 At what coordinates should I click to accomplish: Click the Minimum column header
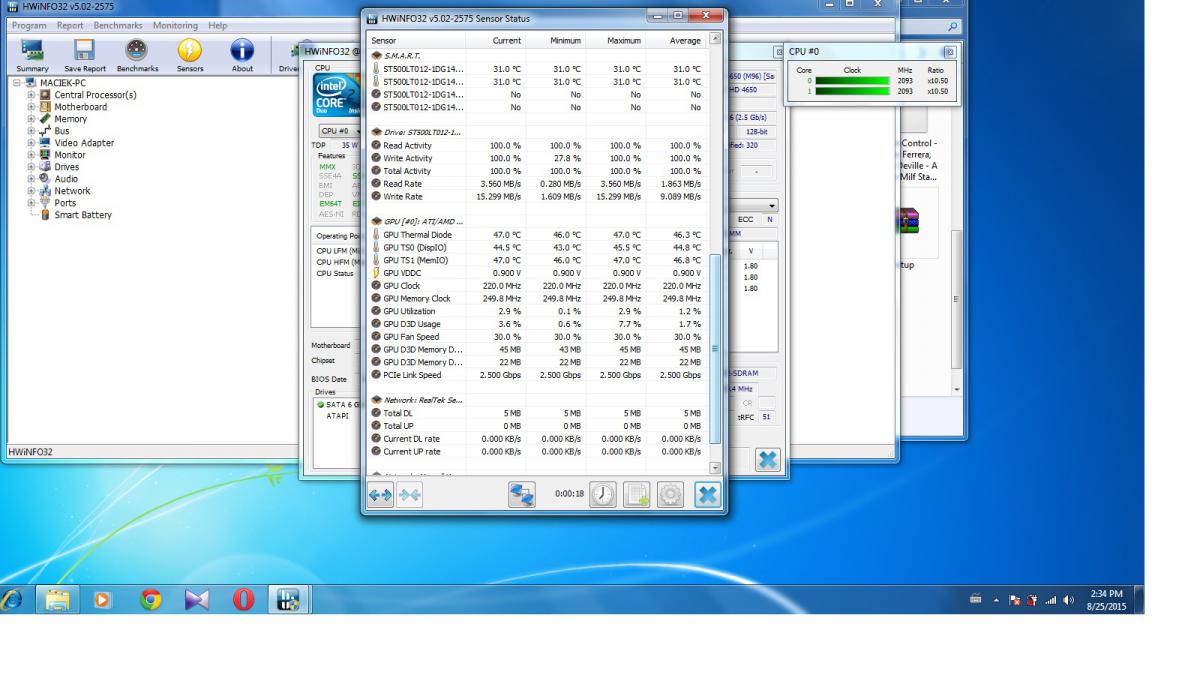pyautogui.click(x=555, y=41)
